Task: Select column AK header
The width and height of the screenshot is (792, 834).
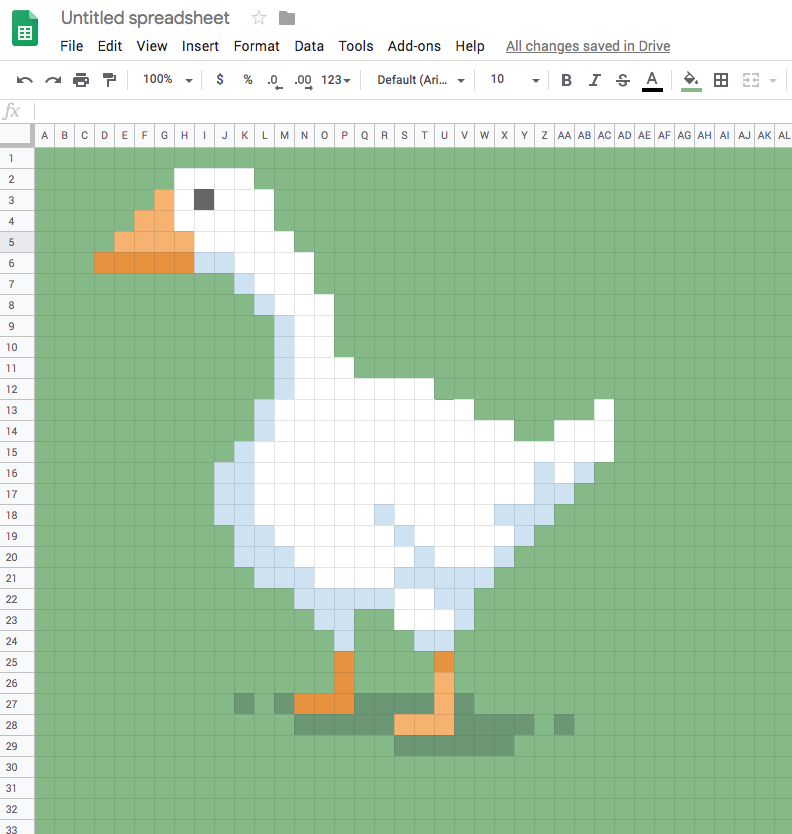Action: 764,136
